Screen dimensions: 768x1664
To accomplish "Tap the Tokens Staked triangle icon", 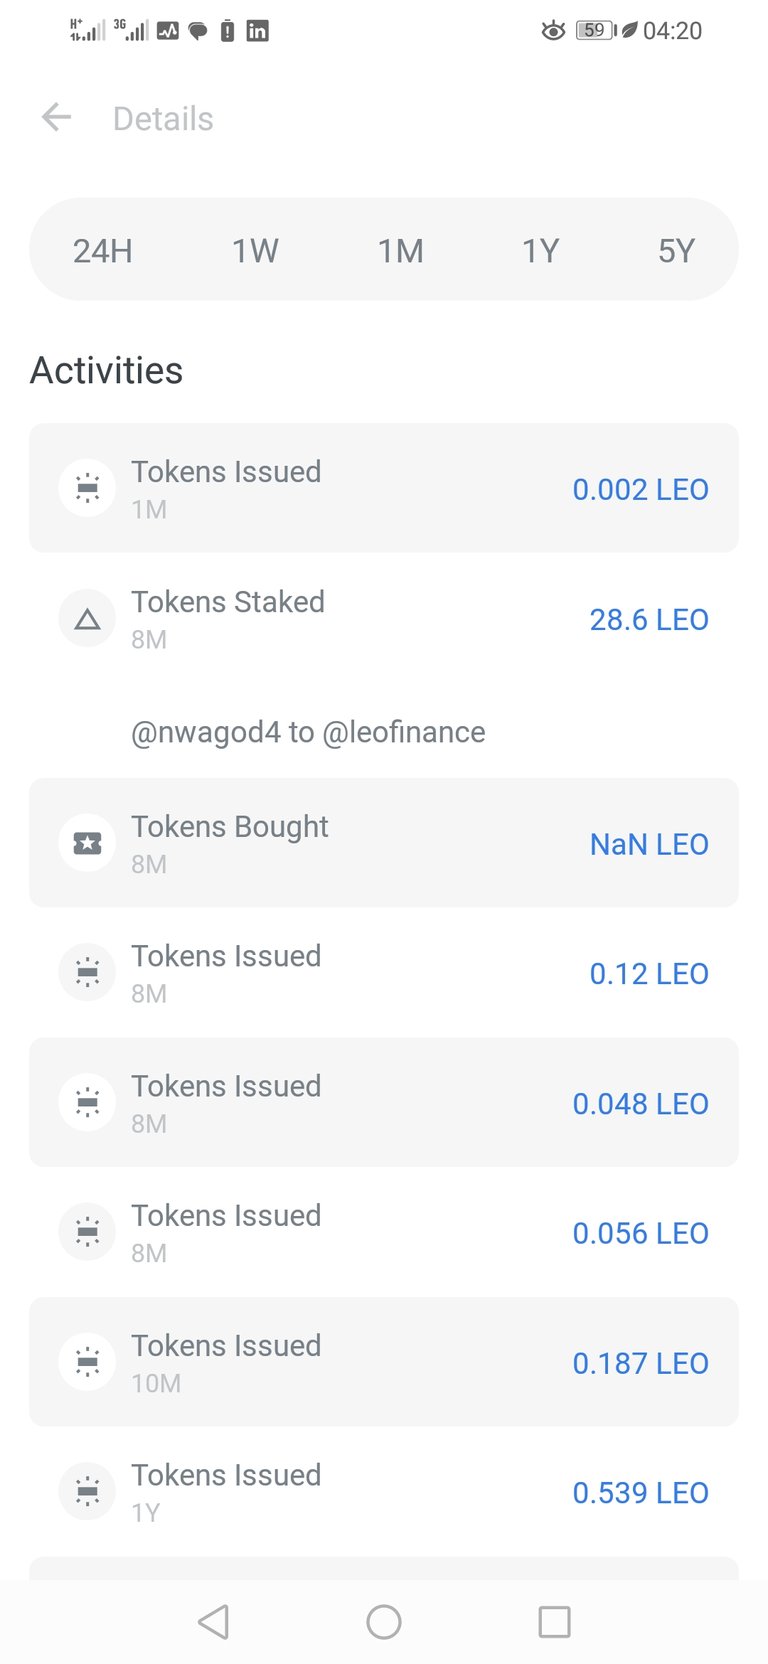I will pyautogui.click(x=88, y=619).
